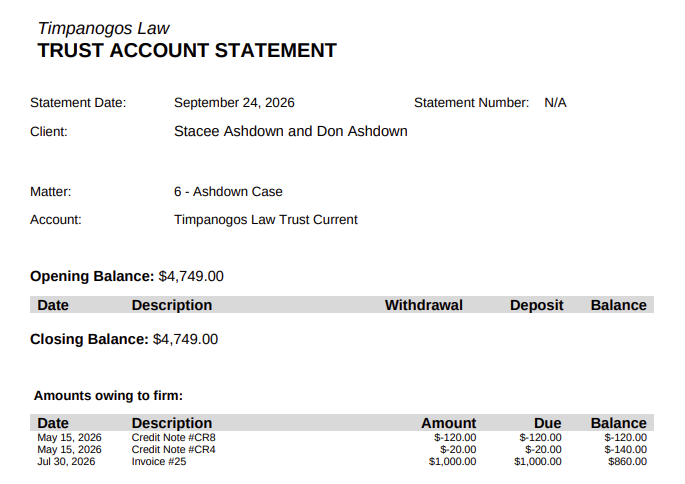This screenshot has width=685, height=484.
Task: Click the Amounts owing to firm heading
Action: tap(108, 396)
